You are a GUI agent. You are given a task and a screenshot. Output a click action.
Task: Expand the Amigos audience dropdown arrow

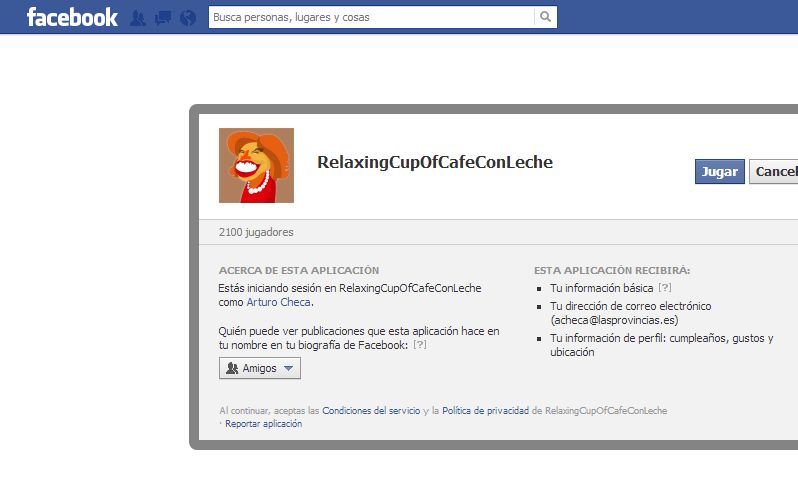289,368
